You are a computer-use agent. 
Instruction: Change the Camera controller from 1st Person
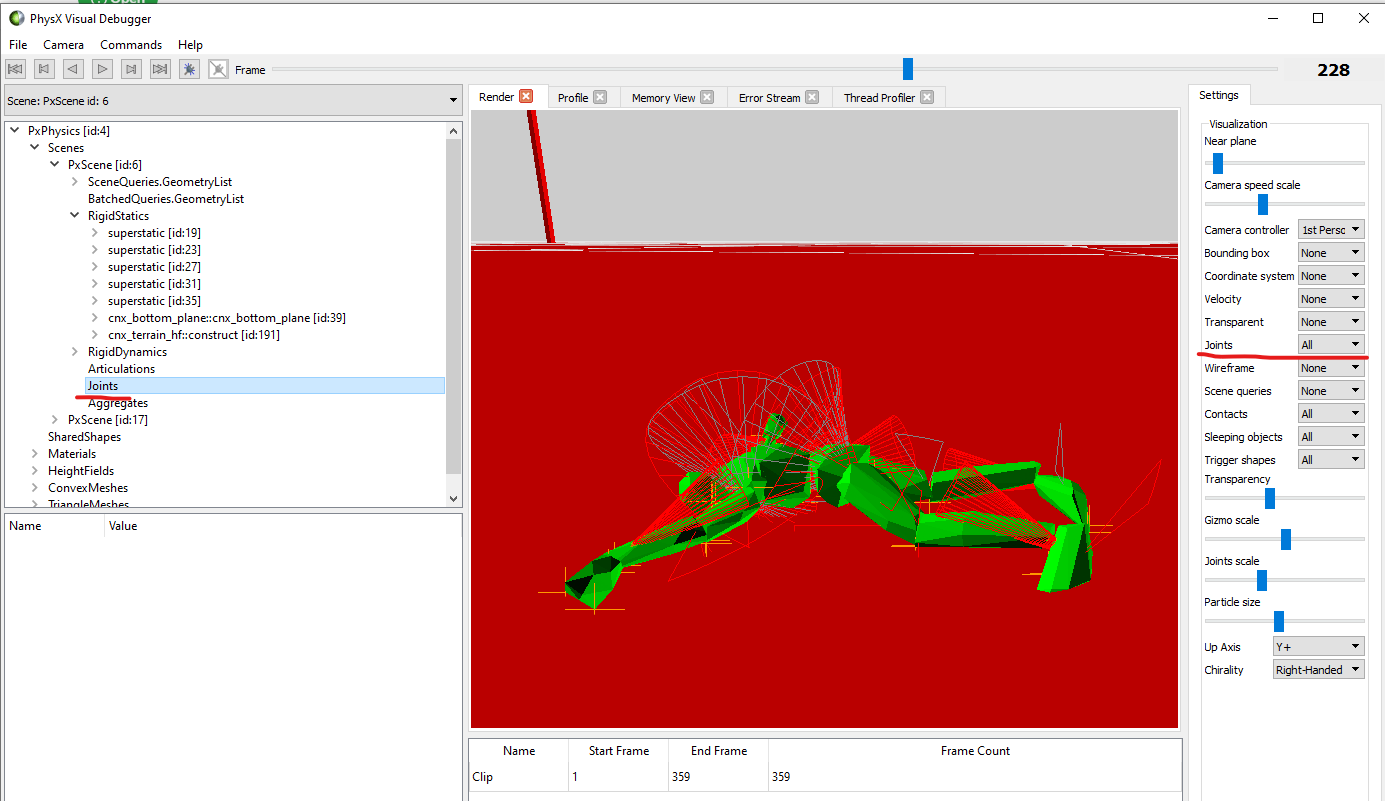pyautogui.click(x=1330, y=229)
